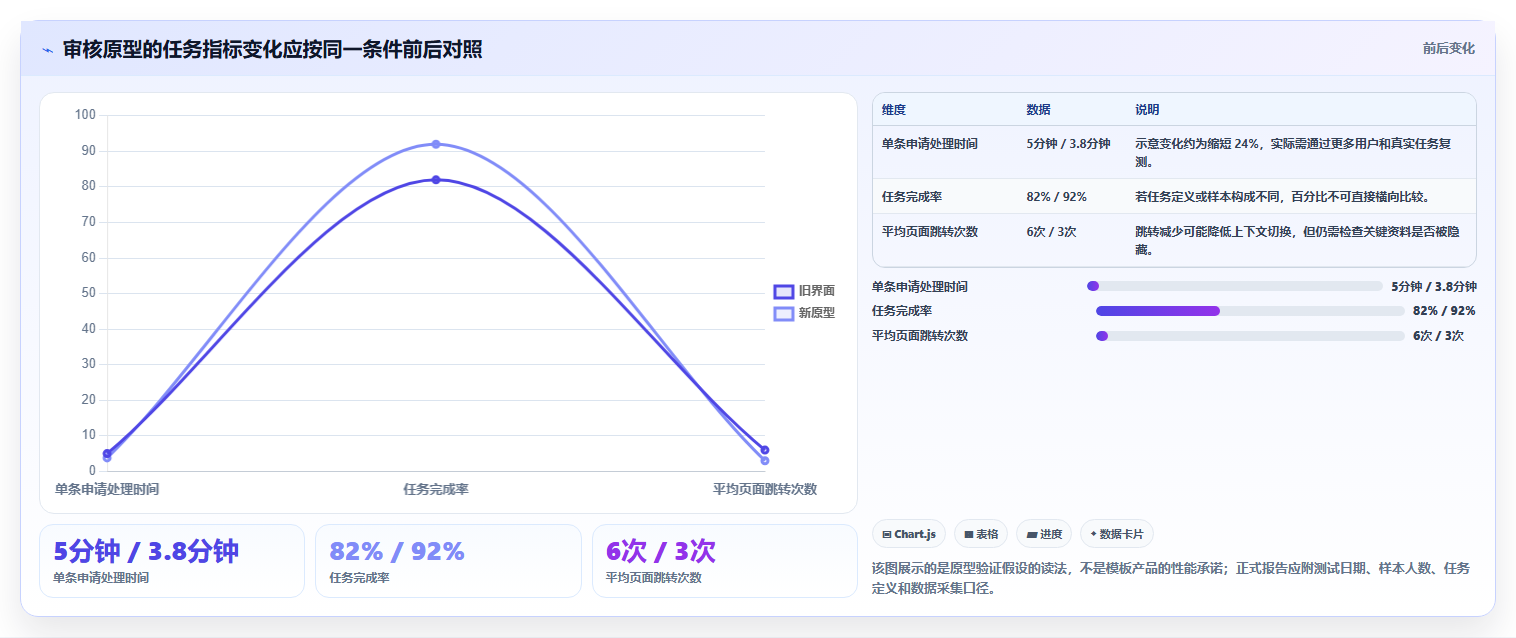
Task: Click the 数据 column header
Action: (x=1038, y=110)
